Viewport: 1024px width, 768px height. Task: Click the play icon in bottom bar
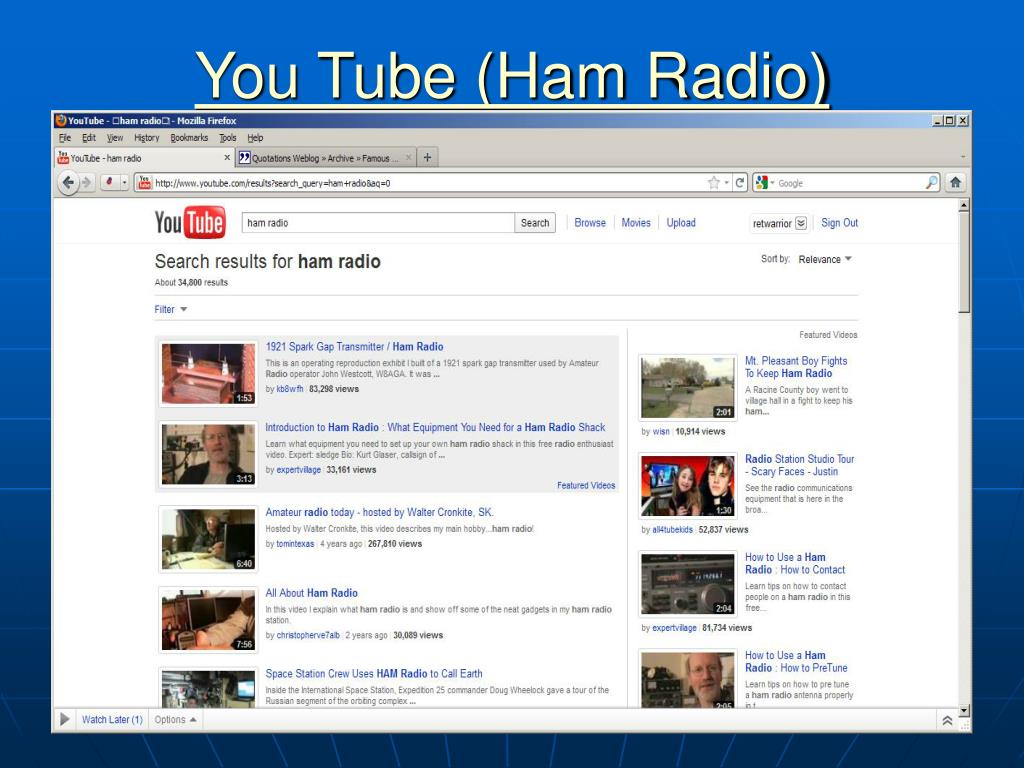(x=65, y=719)
